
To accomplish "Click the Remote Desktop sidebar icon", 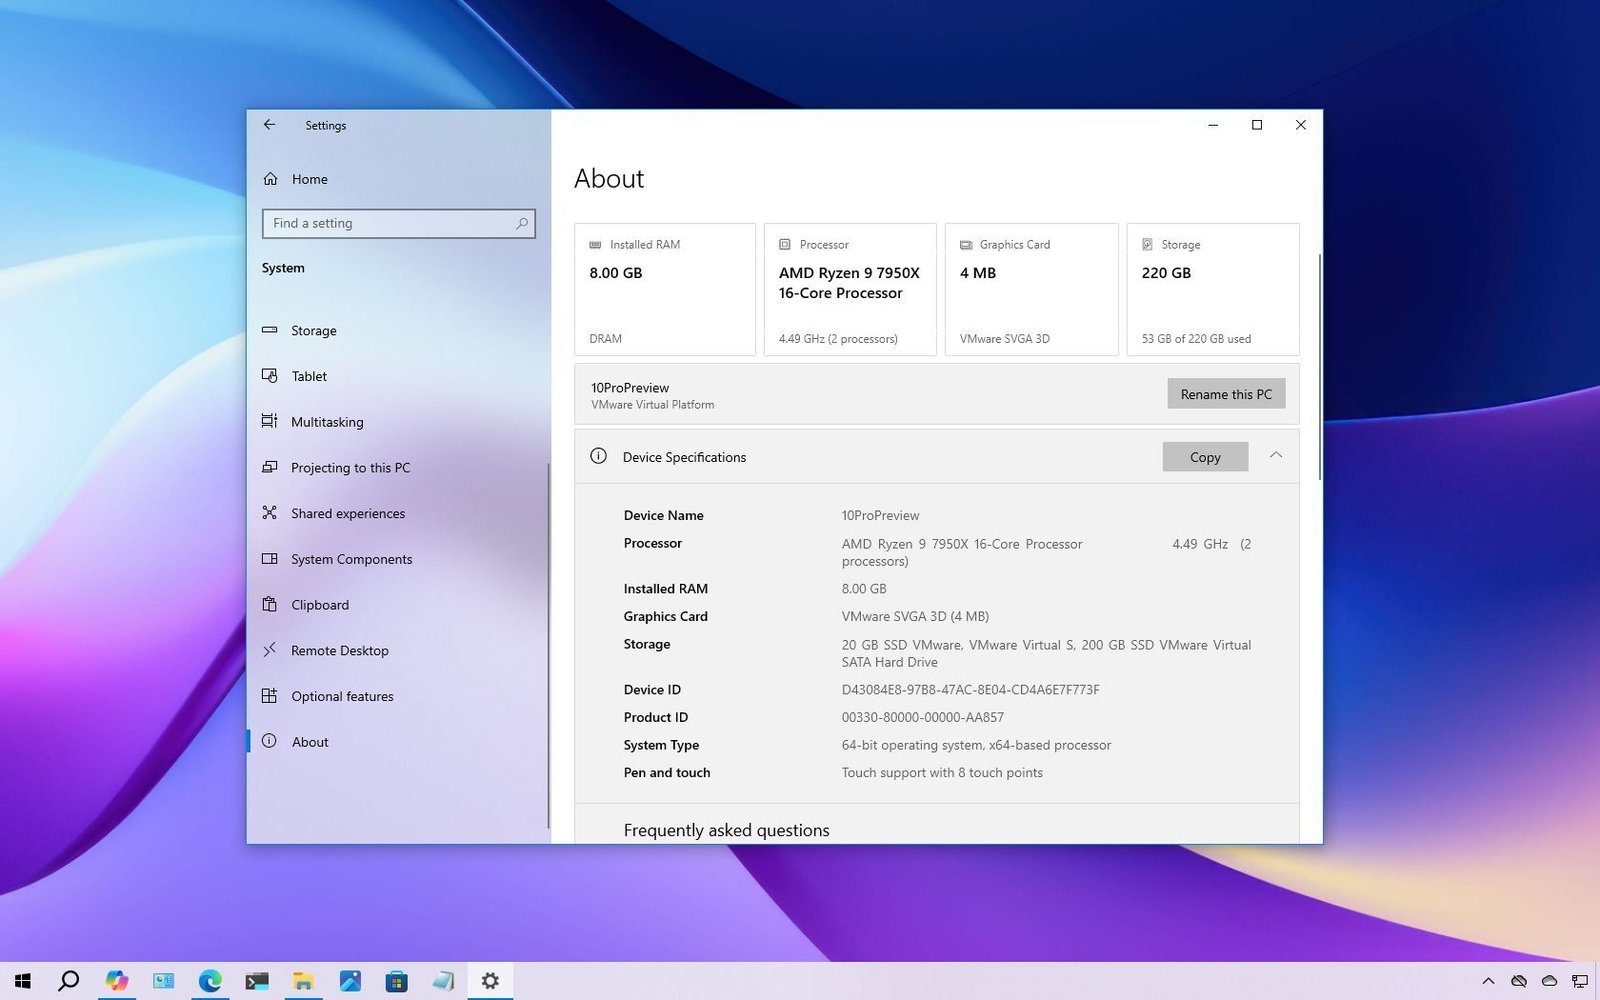I will 270,650.
